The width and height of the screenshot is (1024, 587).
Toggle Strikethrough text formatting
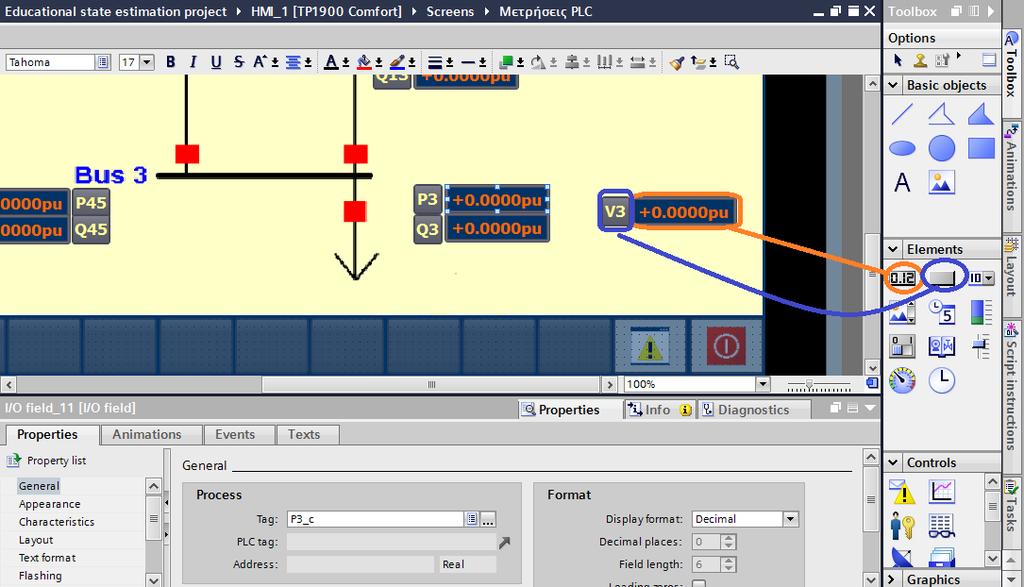pos(239,62)
